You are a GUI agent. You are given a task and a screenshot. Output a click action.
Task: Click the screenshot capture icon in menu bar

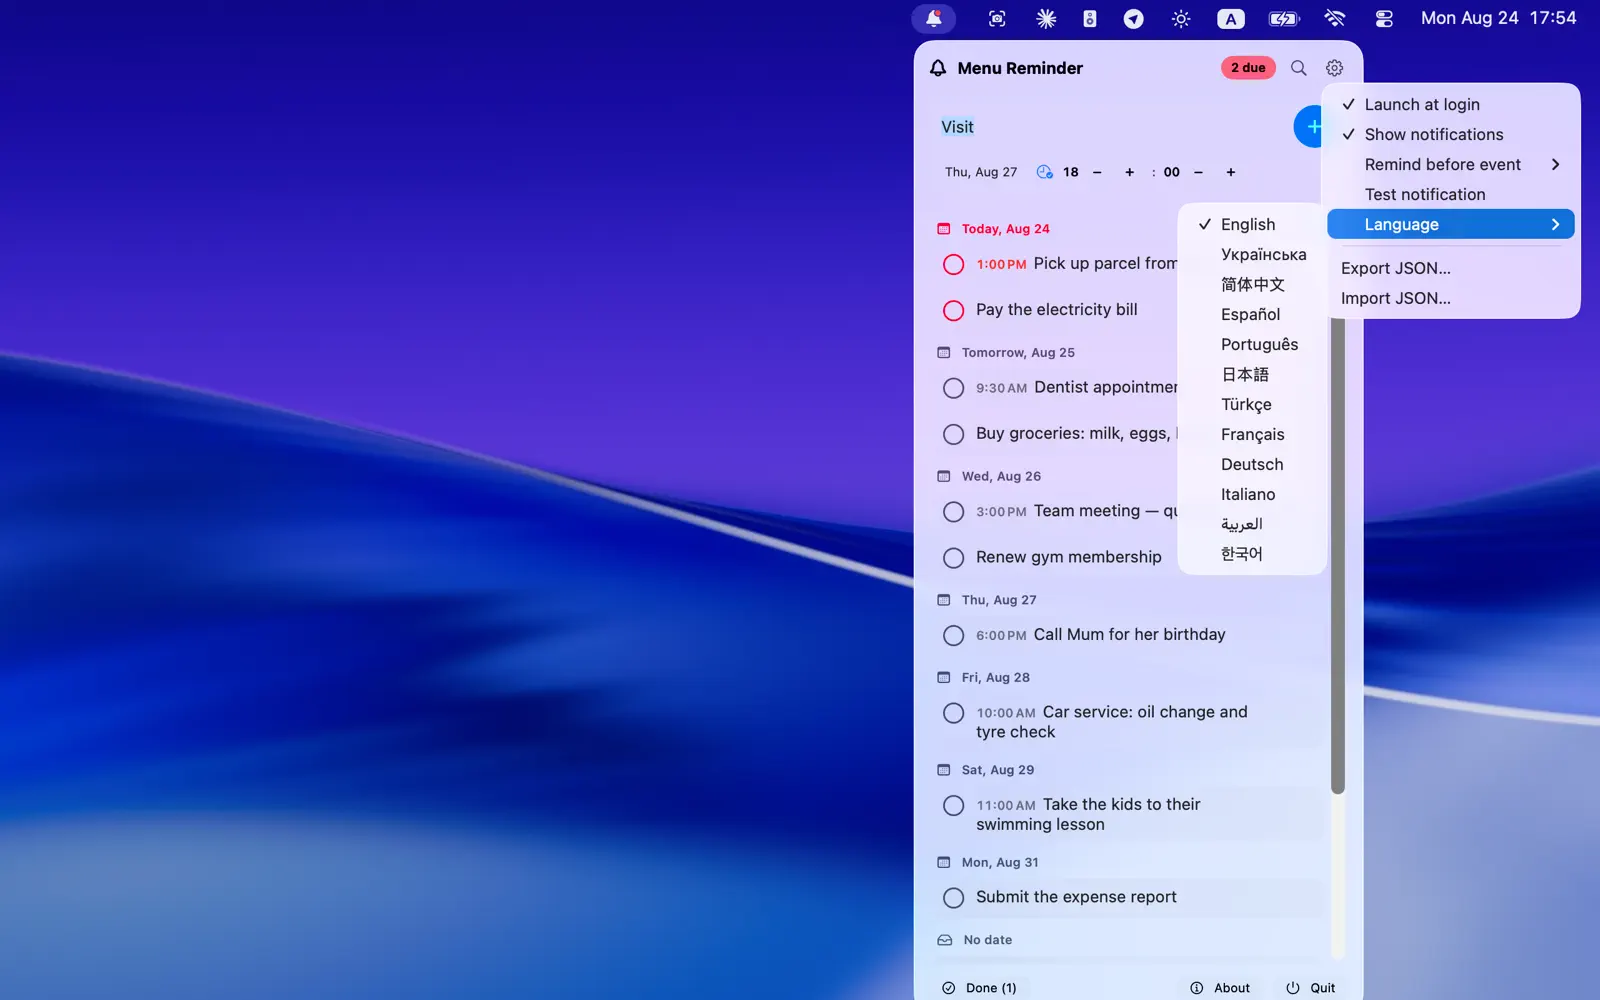click(x=997, y=18)
